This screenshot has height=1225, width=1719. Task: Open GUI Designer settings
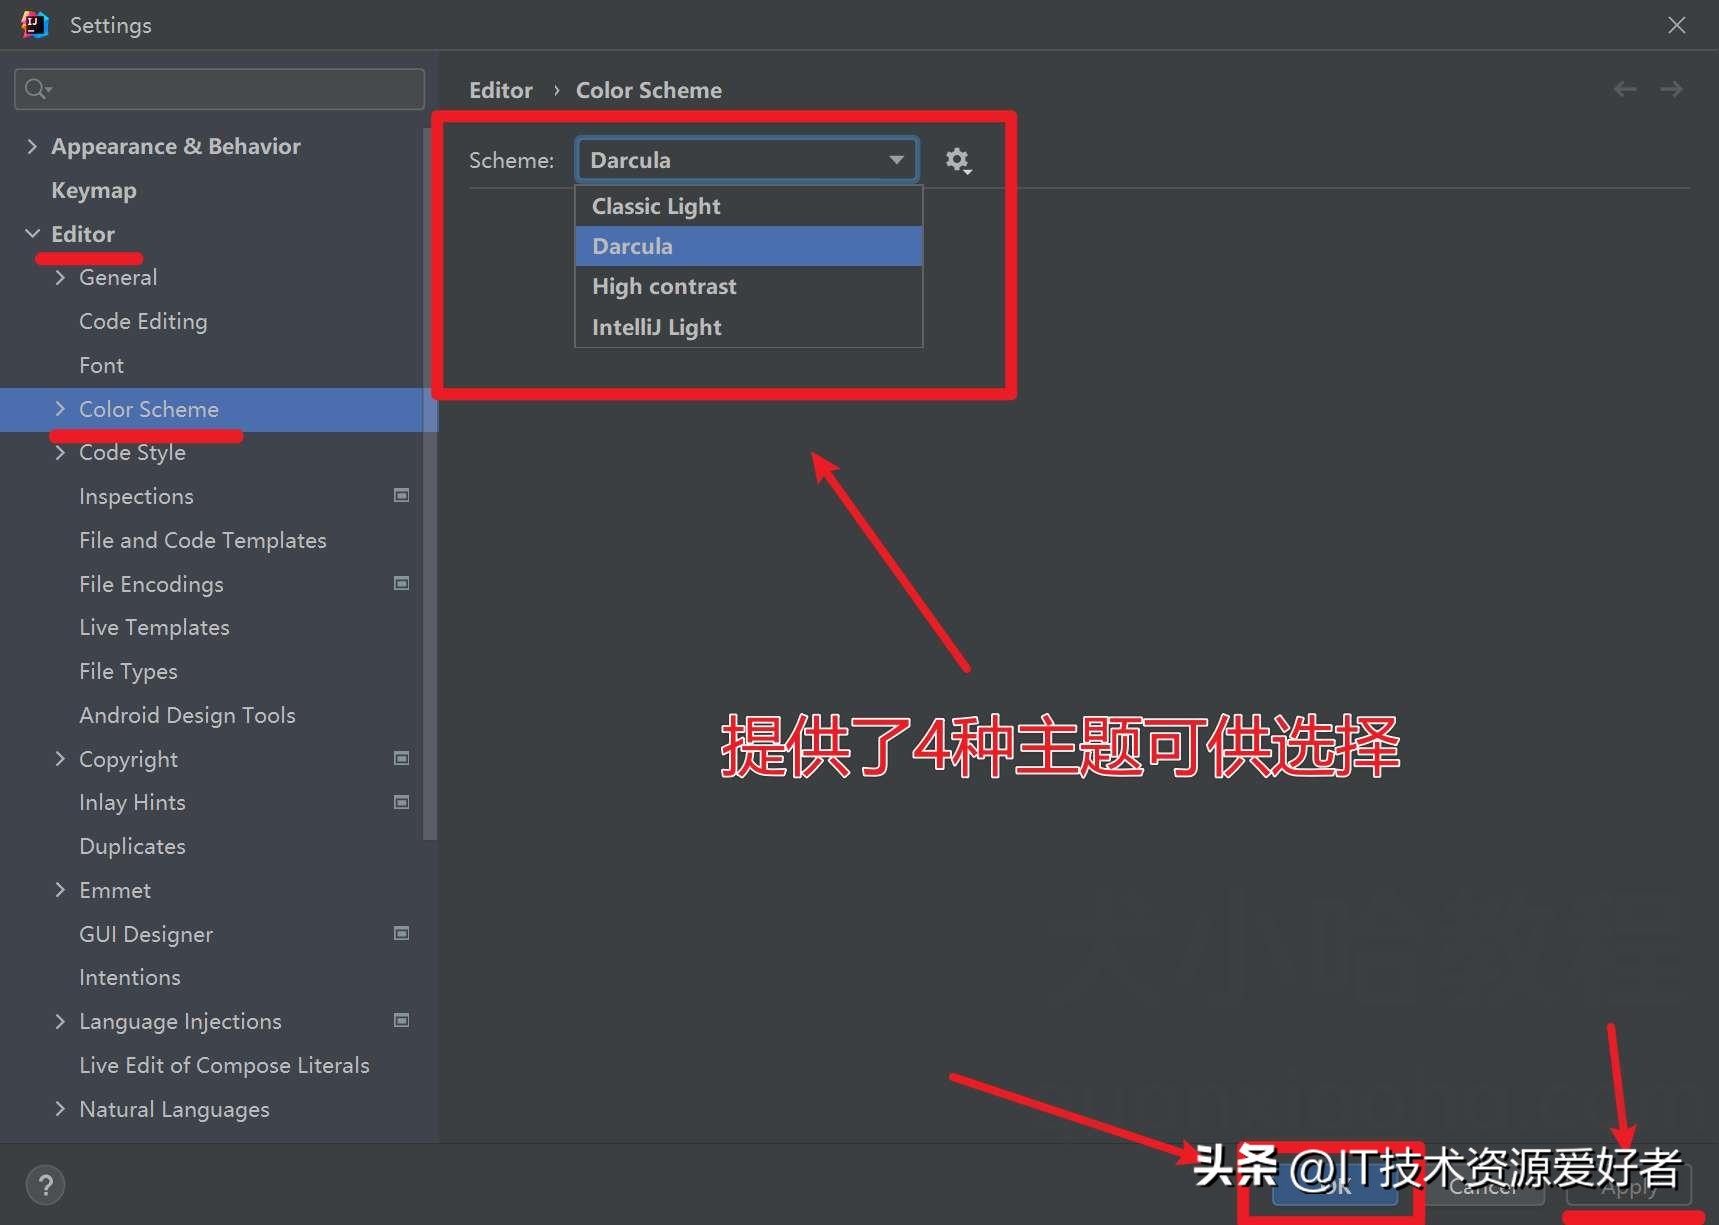pyautogui.click(x=146, y=934)
